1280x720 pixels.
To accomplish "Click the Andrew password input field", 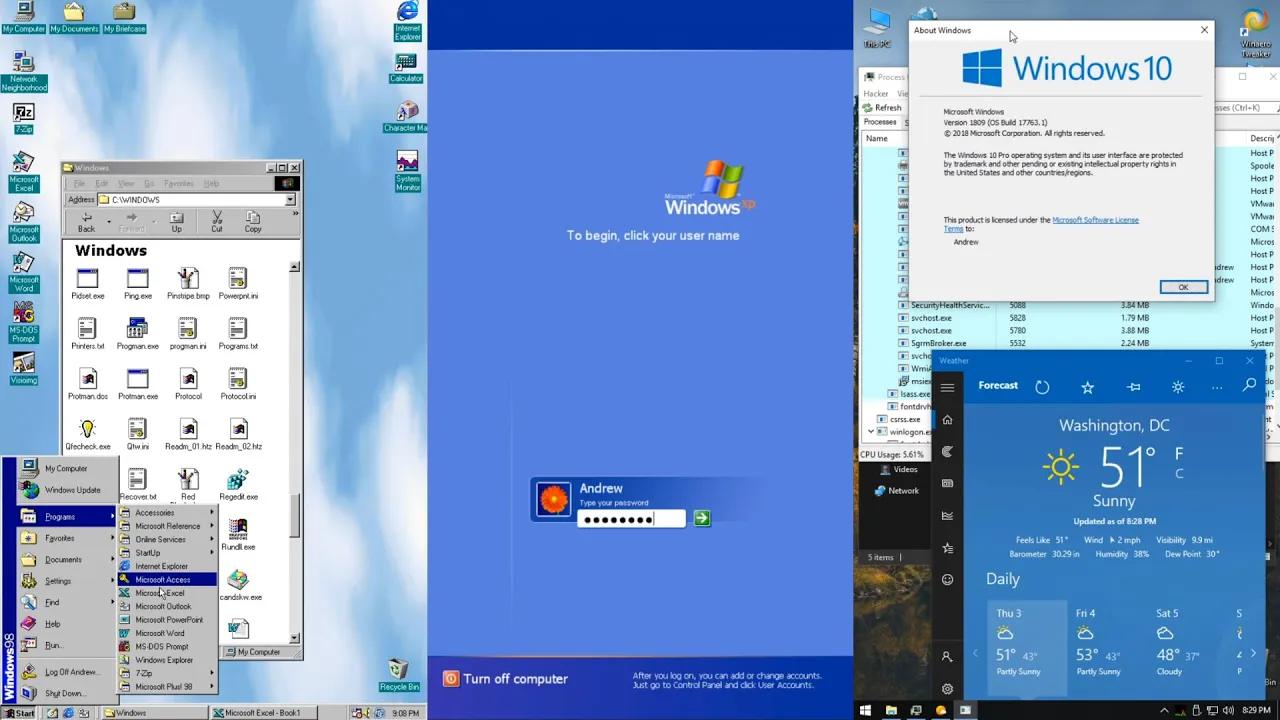I will (632, 519).
